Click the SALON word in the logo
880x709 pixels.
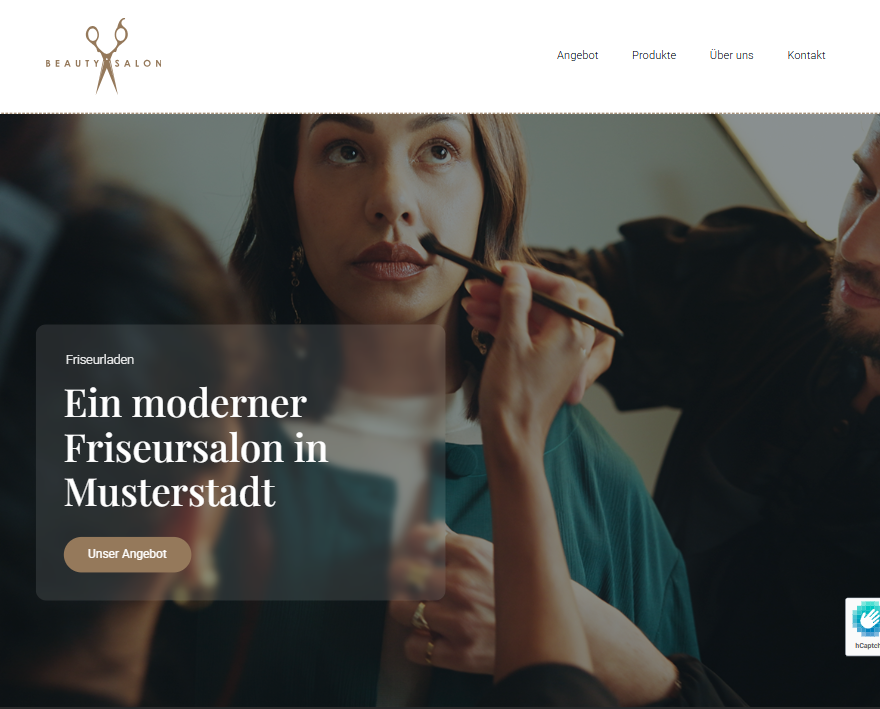pos(138,63)
